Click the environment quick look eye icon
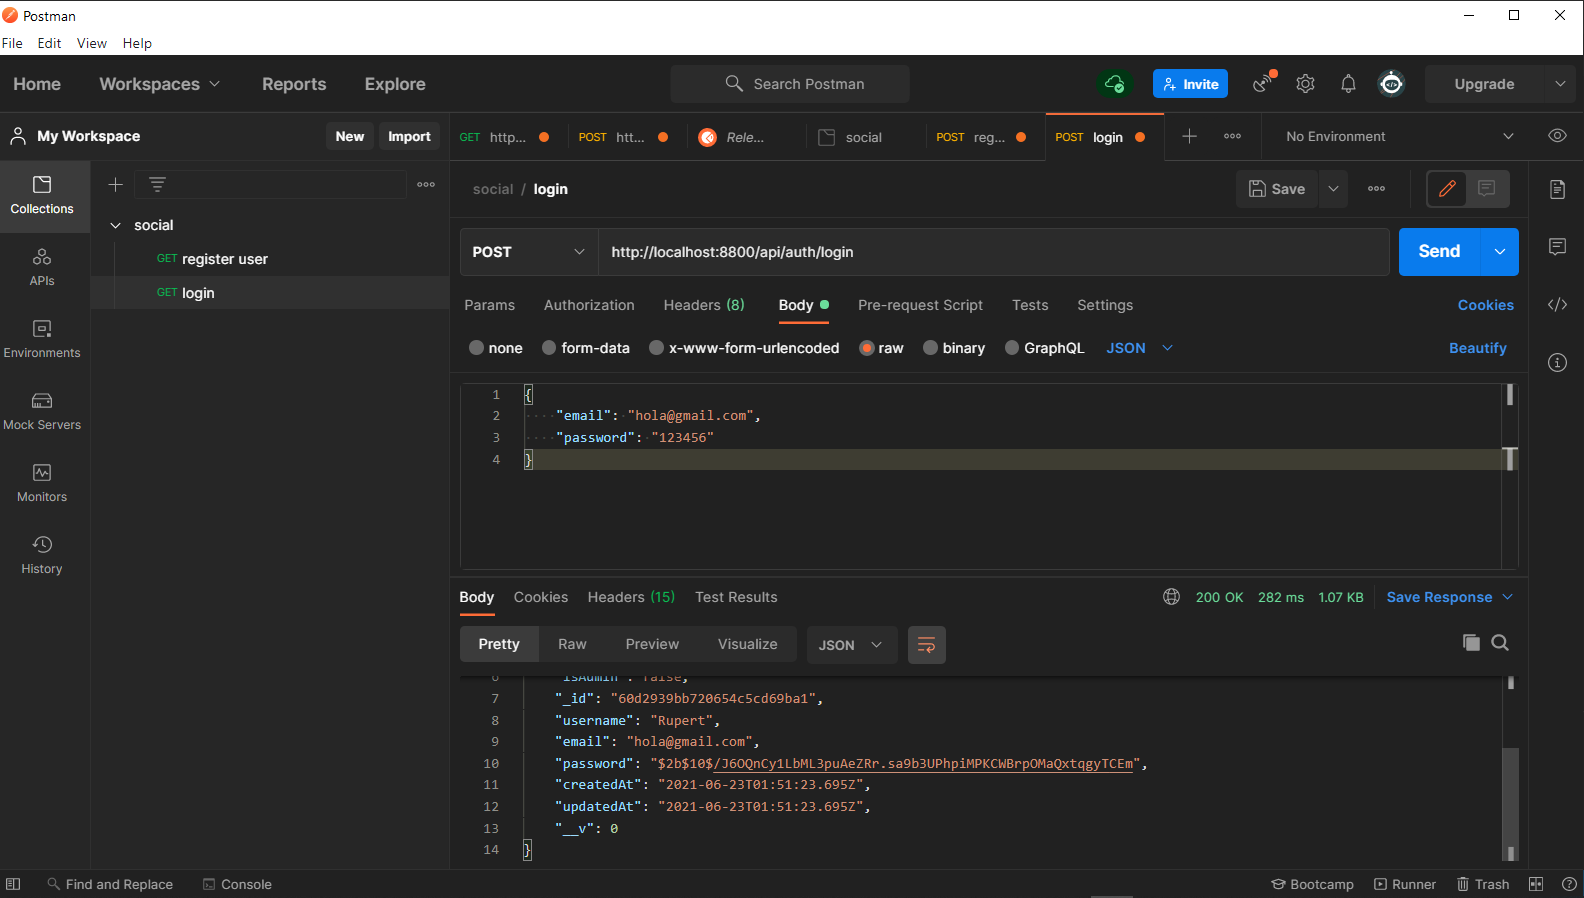1584x898 pixels. pos(1557,136)
